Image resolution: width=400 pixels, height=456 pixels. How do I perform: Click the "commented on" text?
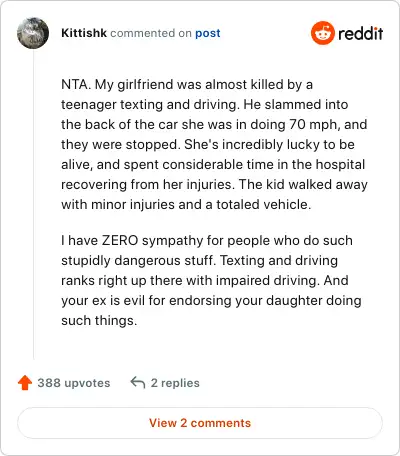[x=151, y=33]
